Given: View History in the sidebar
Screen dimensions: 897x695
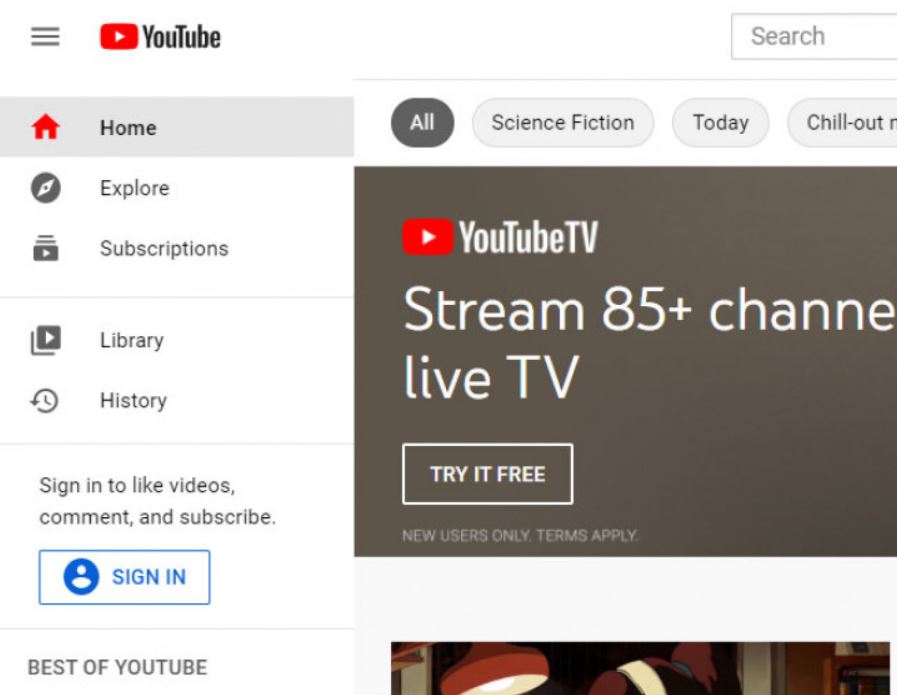Looking at the screenshot, I should point(177,400).
